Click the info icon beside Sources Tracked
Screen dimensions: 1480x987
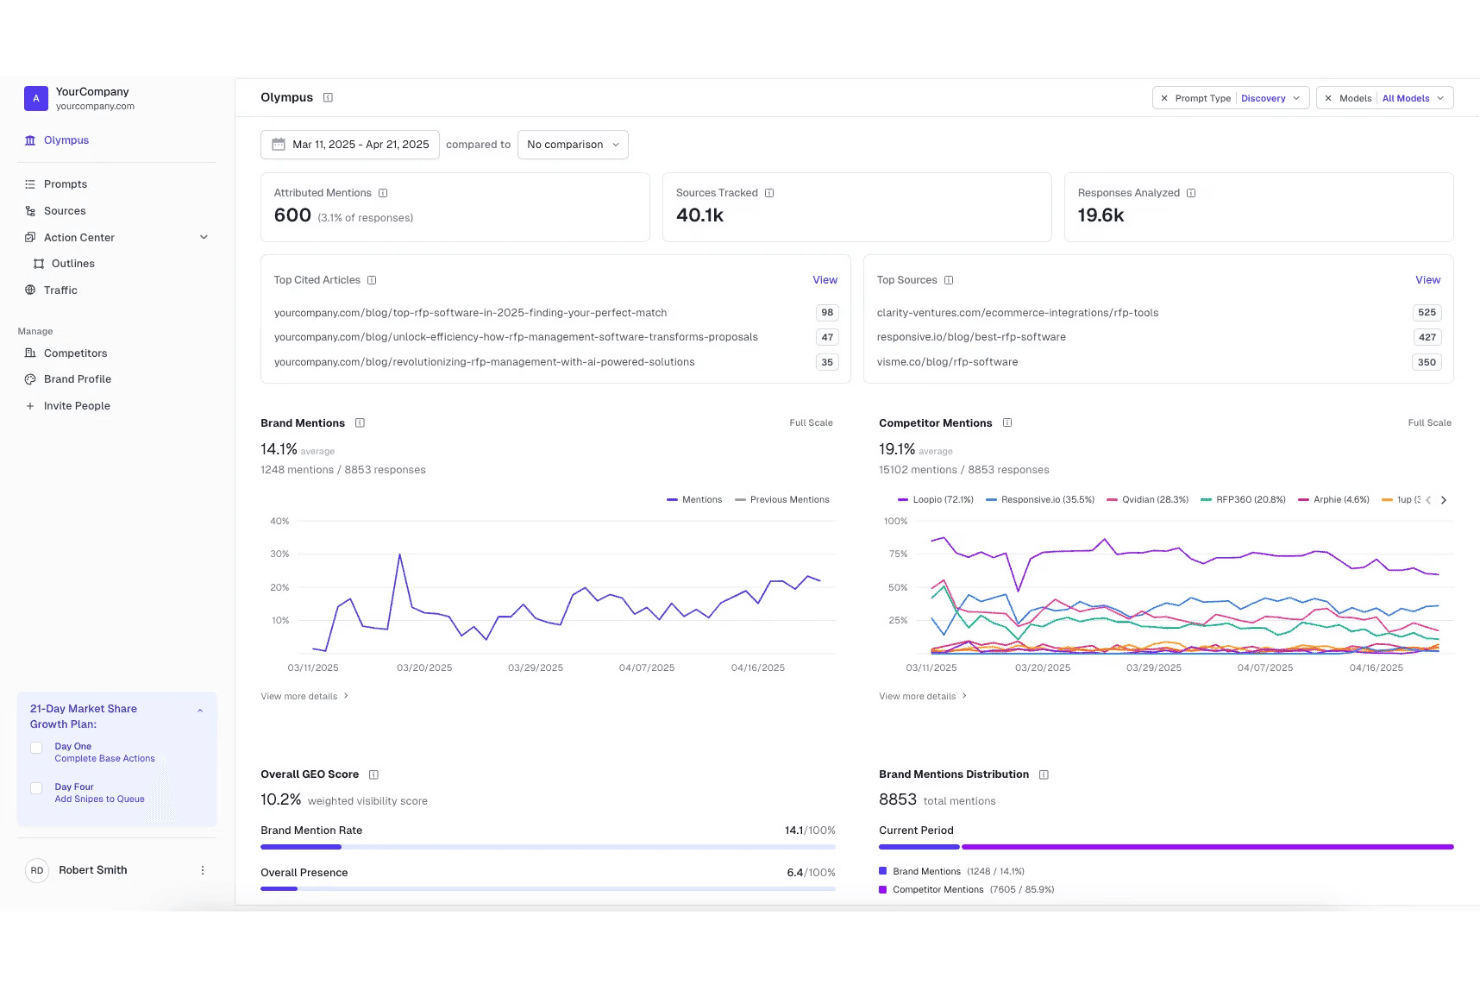(769, 193)
